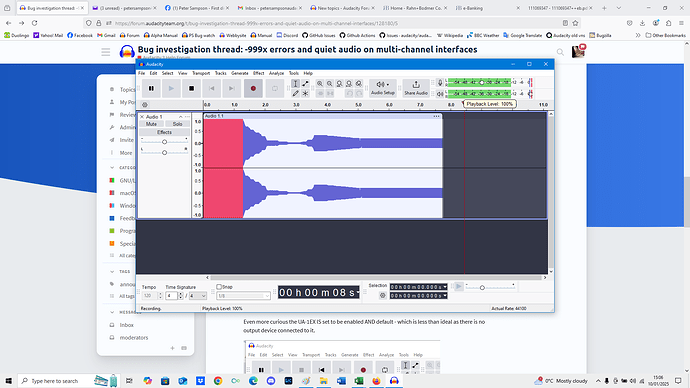Click the Zoom Toggle icon
690x388 pixels.
(x=359, y=84)
